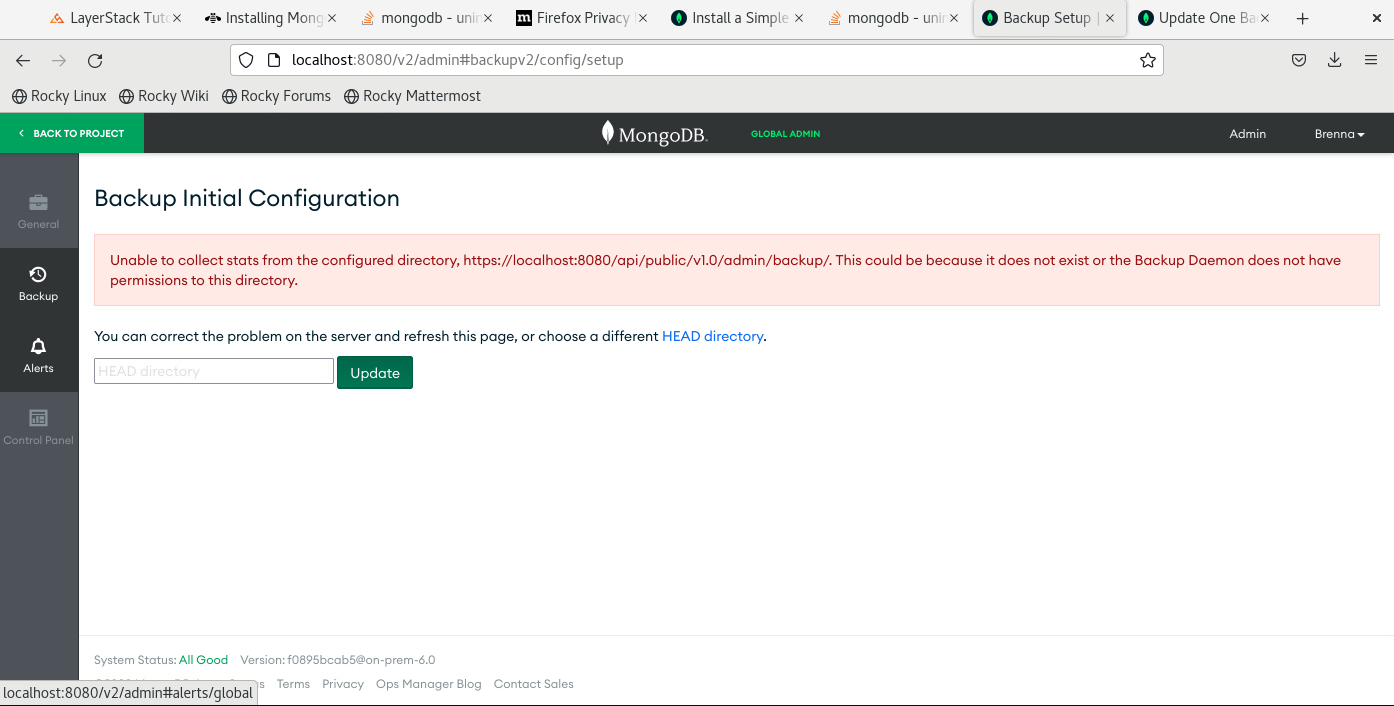This screenshot has width=1394, height=706.
Task: Close the Firefox Privacy tab
Action: [x=642, y=18]
